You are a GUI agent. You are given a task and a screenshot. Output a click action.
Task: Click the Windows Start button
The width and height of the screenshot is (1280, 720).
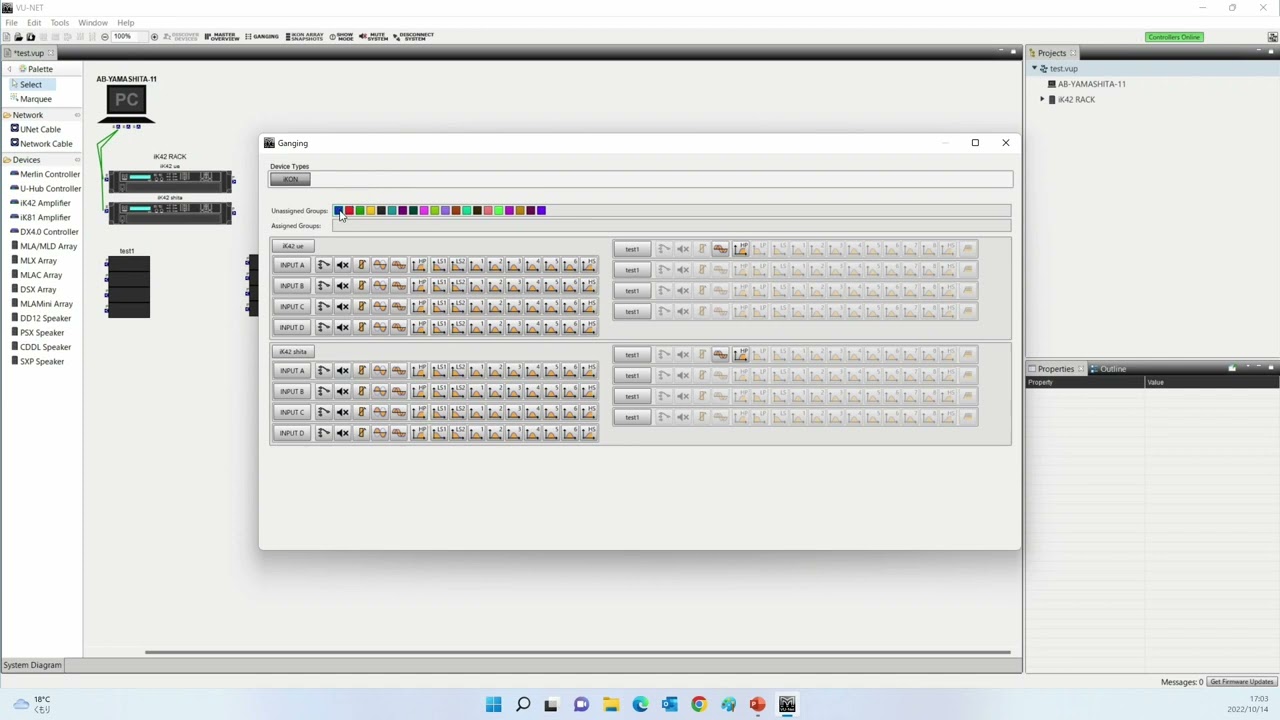click(493, 704)
